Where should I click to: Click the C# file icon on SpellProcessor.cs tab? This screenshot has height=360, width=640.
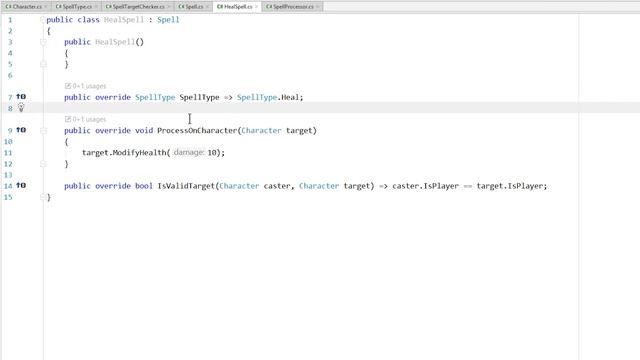[269, 7]
